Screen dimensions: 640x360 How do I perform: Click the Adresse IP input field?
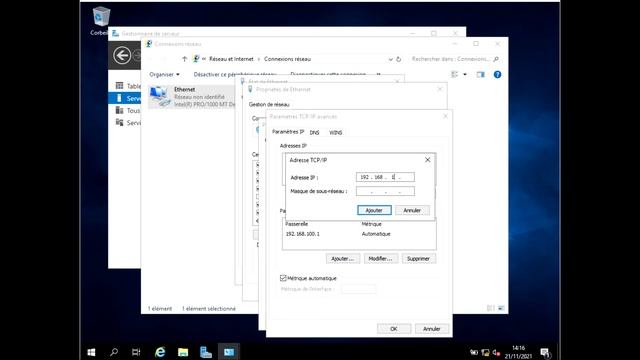pos(385,177)
